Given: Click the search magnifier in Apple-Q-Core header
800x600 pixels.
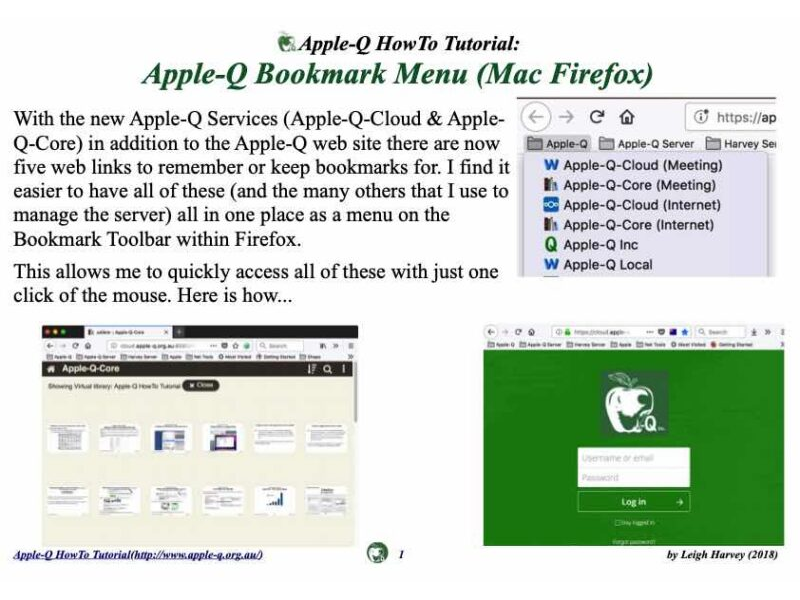Looking at the screenshot, I should (328, 369).
